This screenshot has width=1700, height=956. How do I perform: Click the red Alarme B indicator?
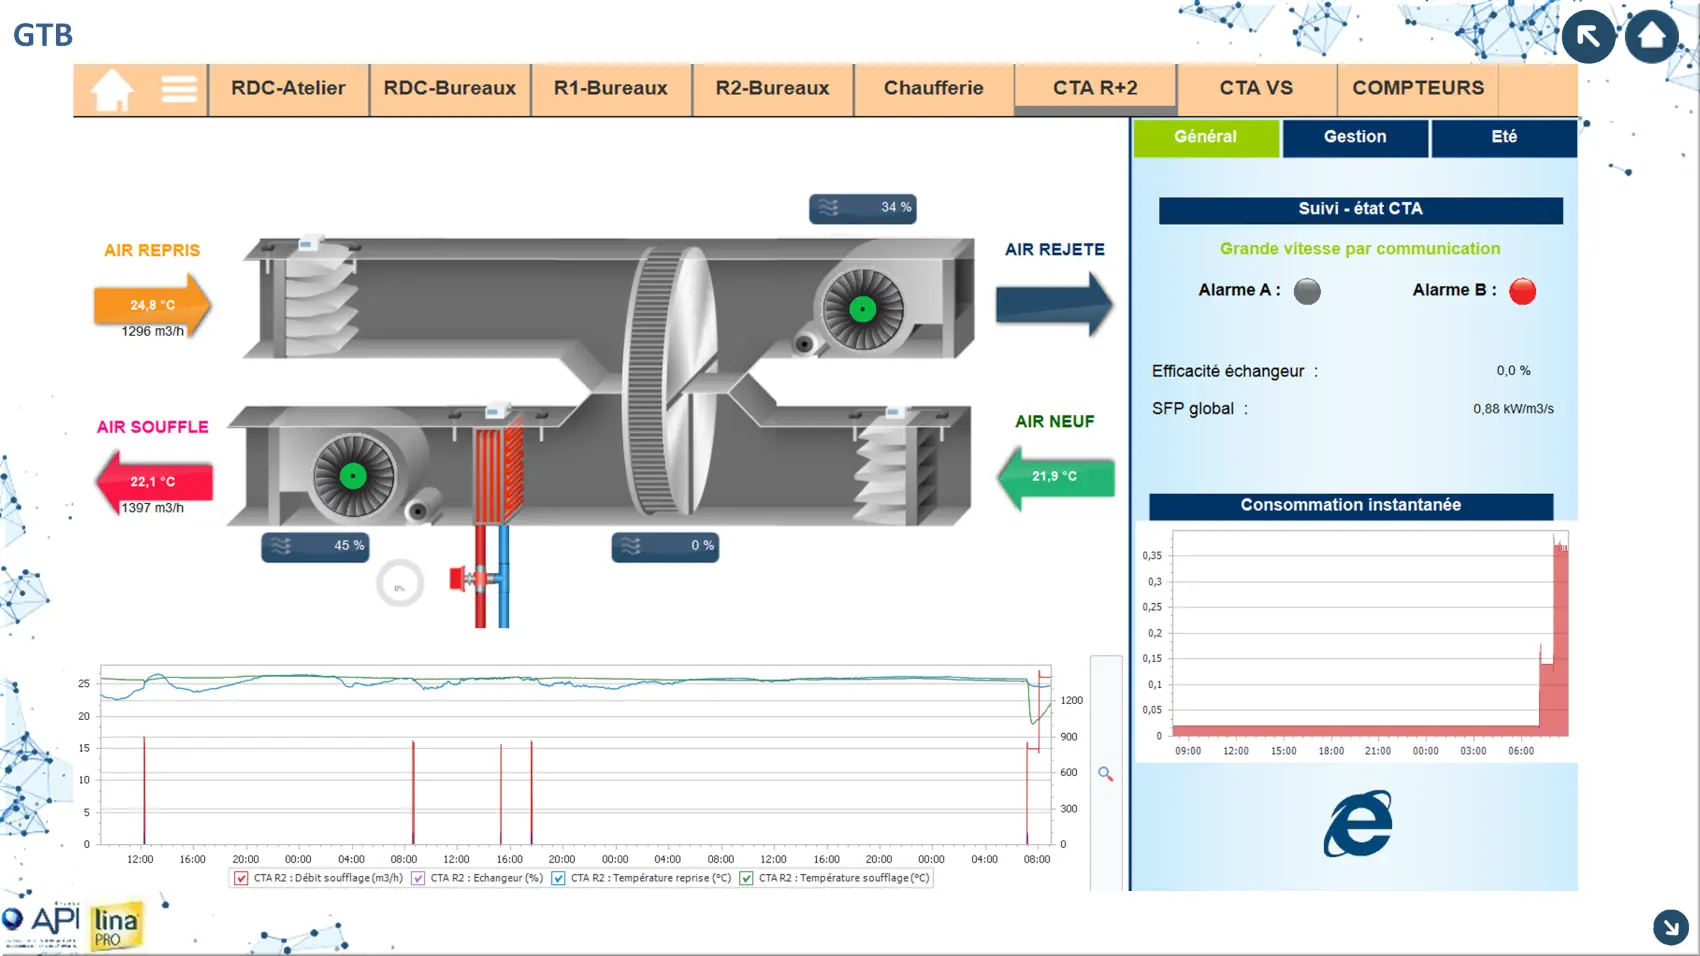click(1522, 291)
